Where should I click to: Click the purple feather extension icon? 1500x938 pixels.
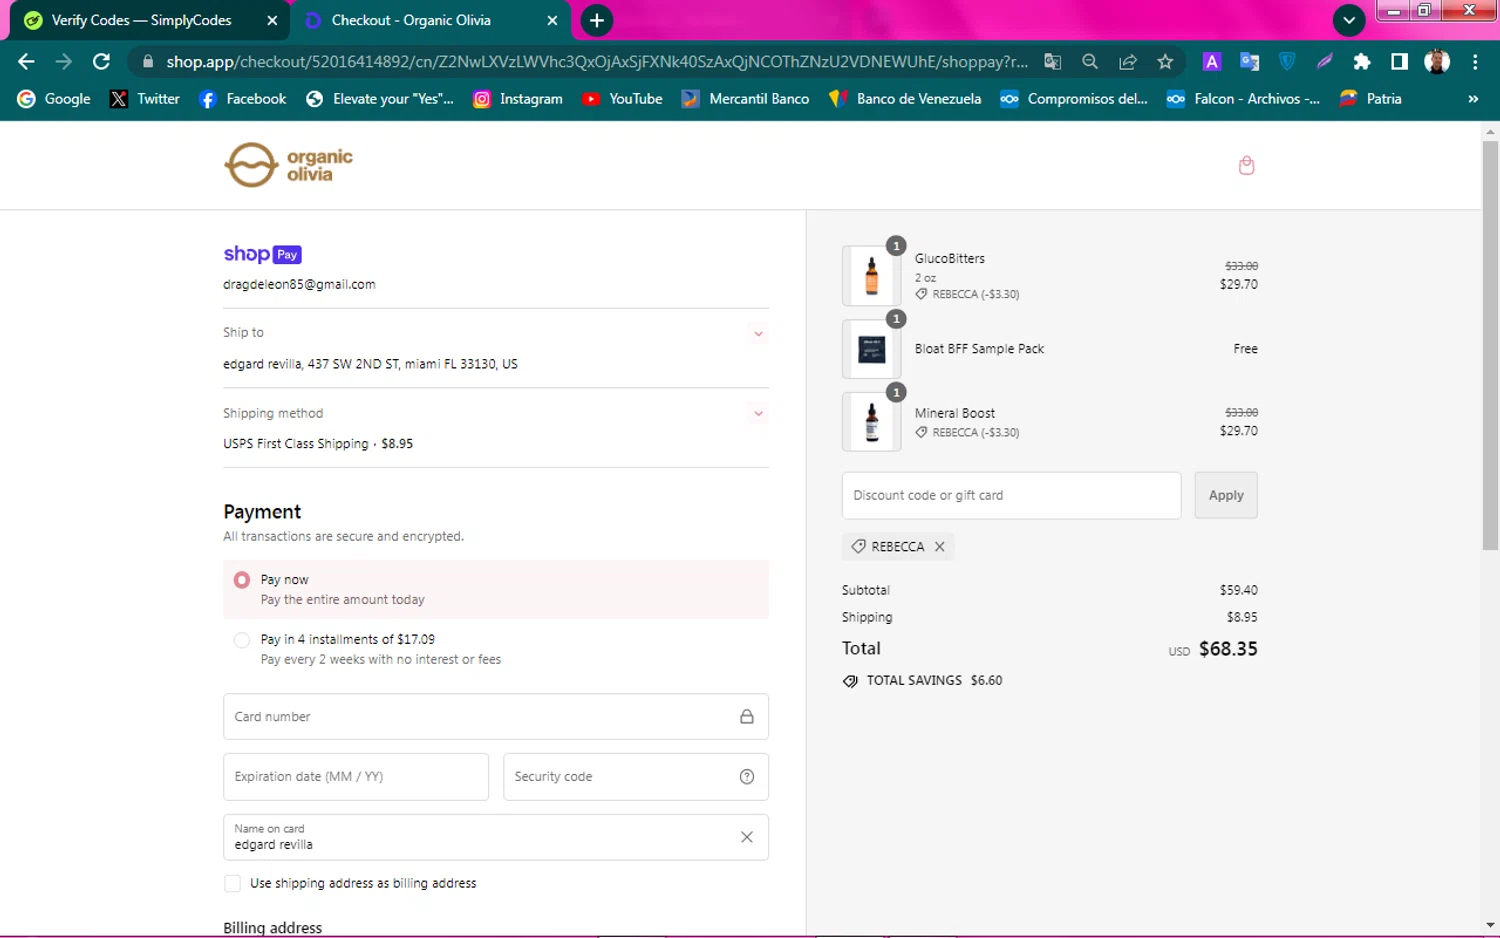click(x=1324, y=62)
